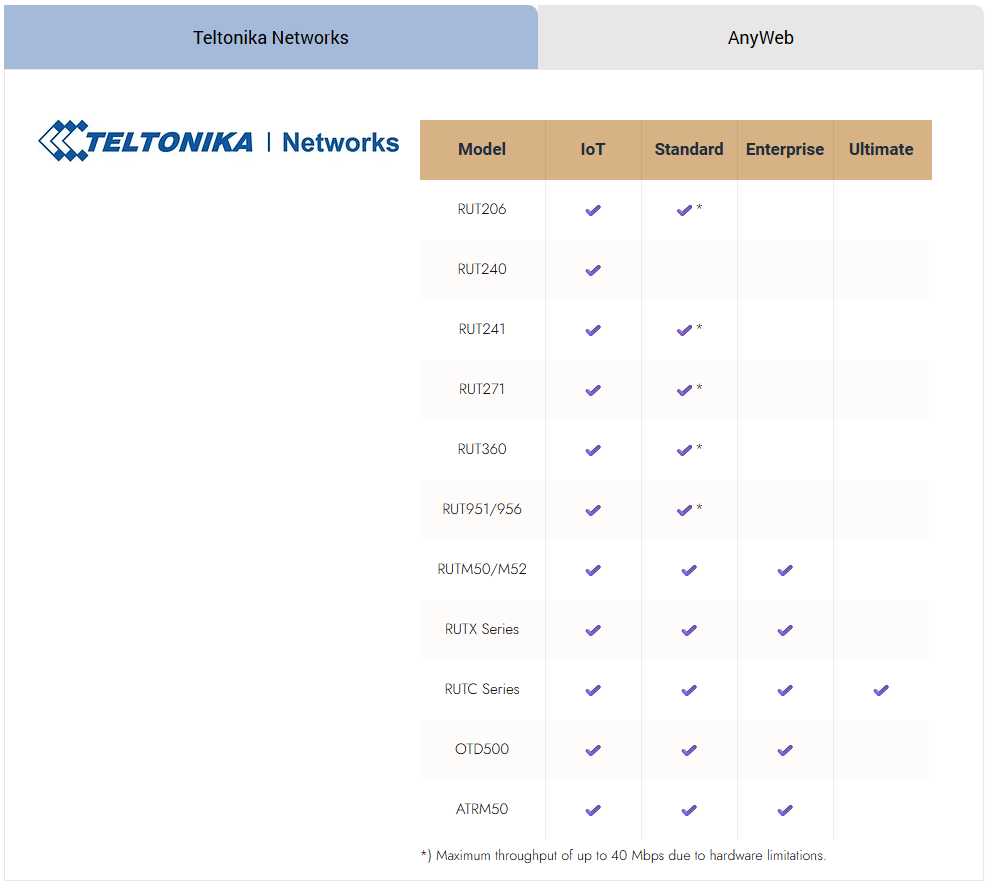Click the OTD500 Enterprise checkmark
The height and width of the screenshot is (887, 989).
[785, 749]
